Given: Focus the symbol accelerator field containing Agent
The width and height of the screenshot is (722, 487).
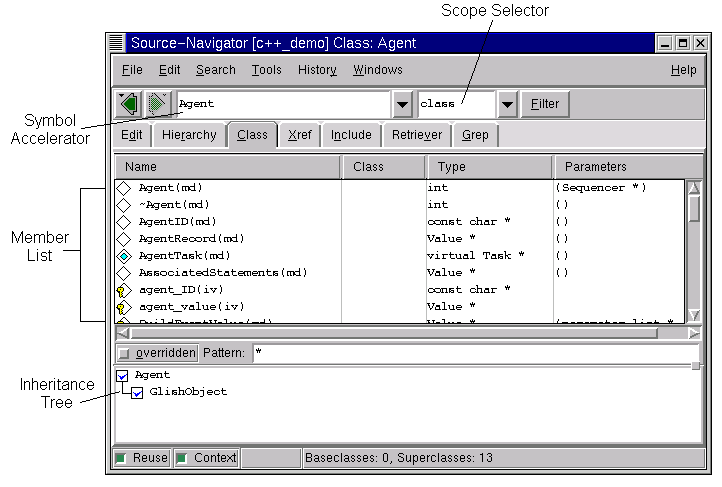Looking at the screenshot, I should (x=283, y=104).
